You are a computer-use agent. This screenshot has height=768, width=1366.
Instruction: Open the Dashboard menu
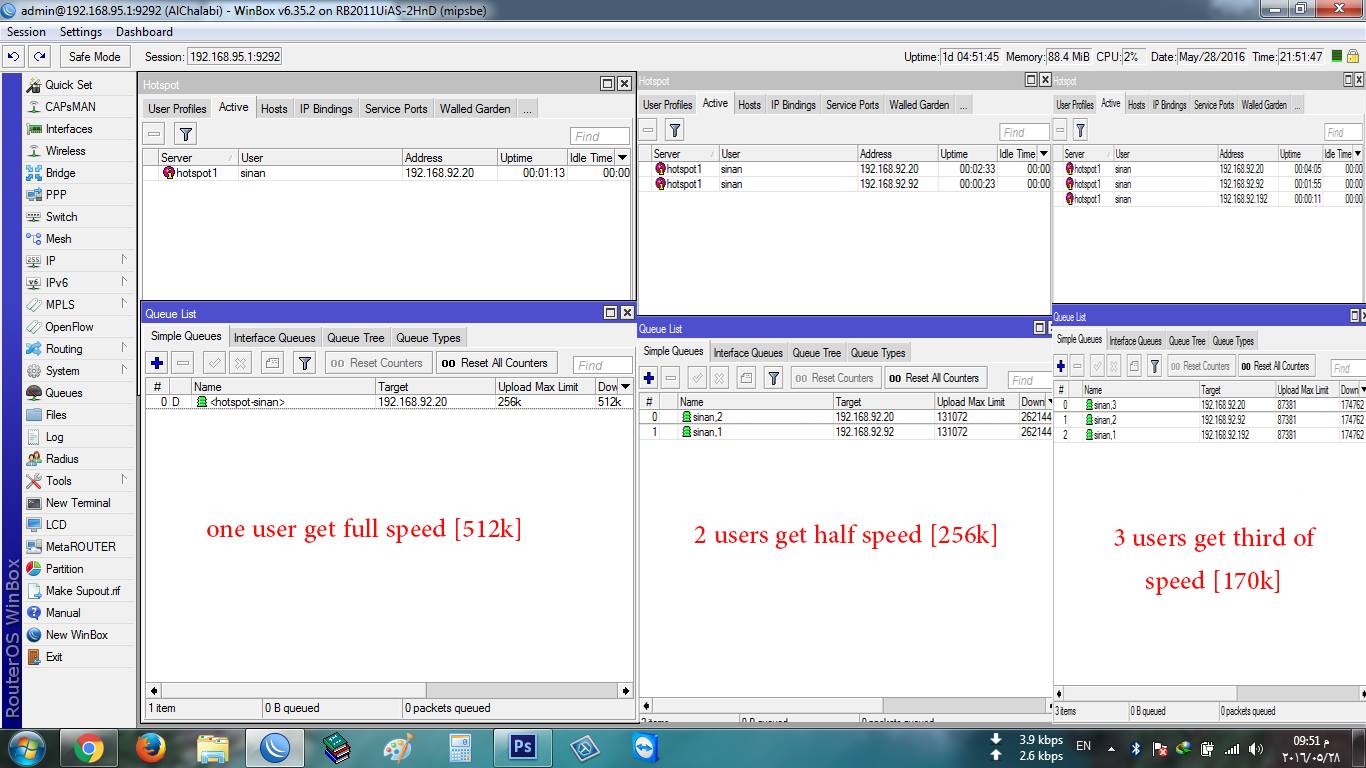pyautogui.click(x=144, y=32)
